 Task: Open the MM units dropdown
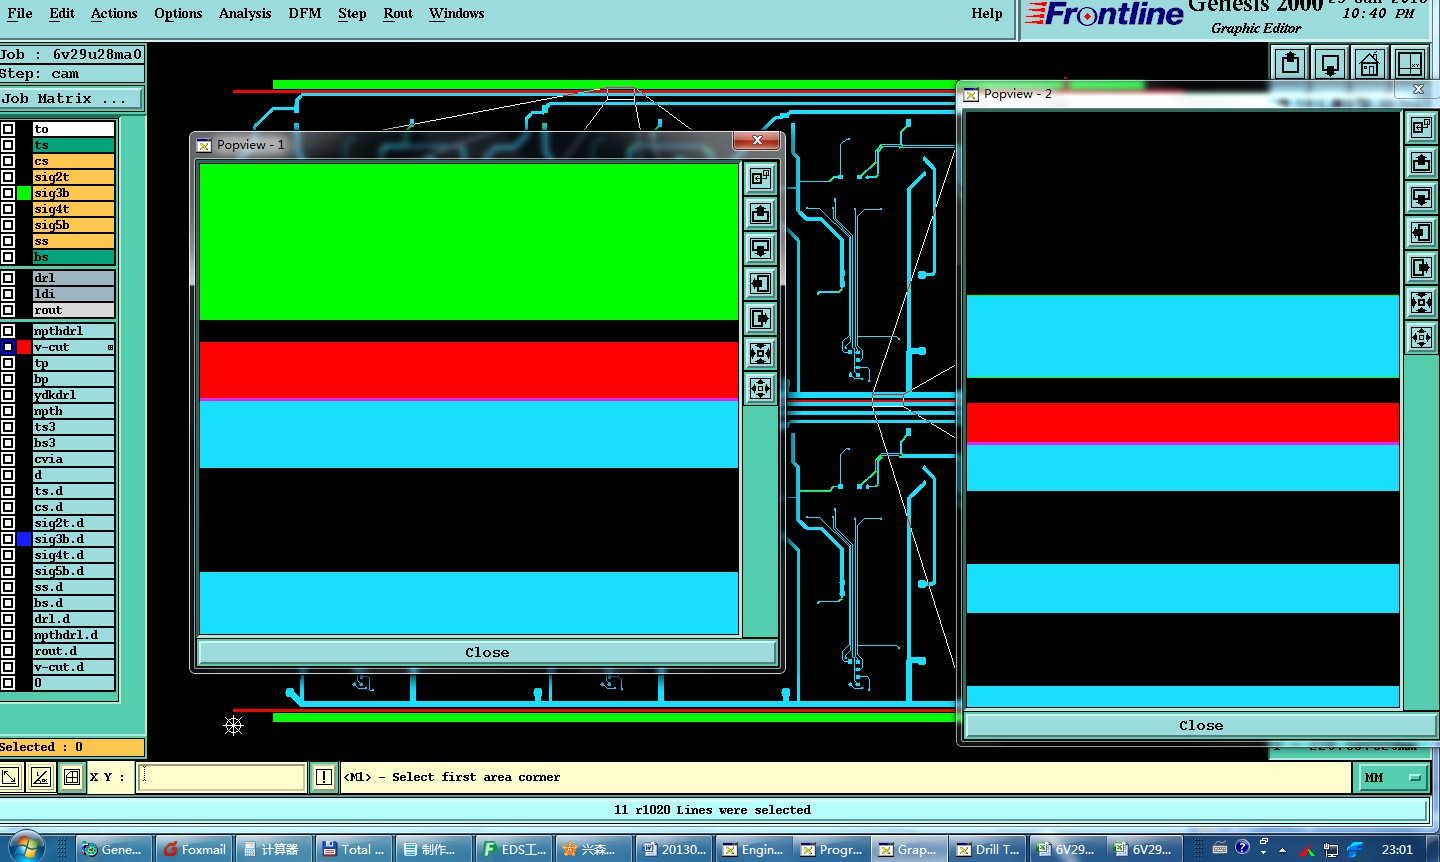pyautogui.click(x=1393, y=777)
